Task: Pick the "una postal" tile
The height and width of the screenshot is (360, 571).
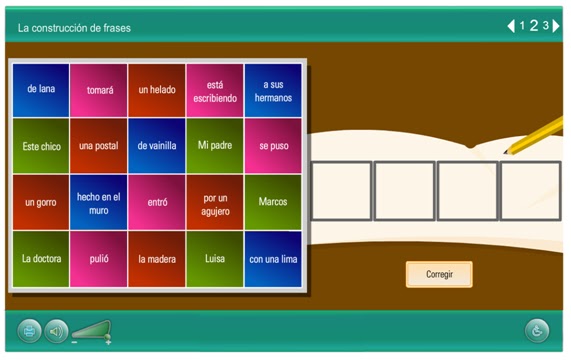Action: [x=99, y=146]
